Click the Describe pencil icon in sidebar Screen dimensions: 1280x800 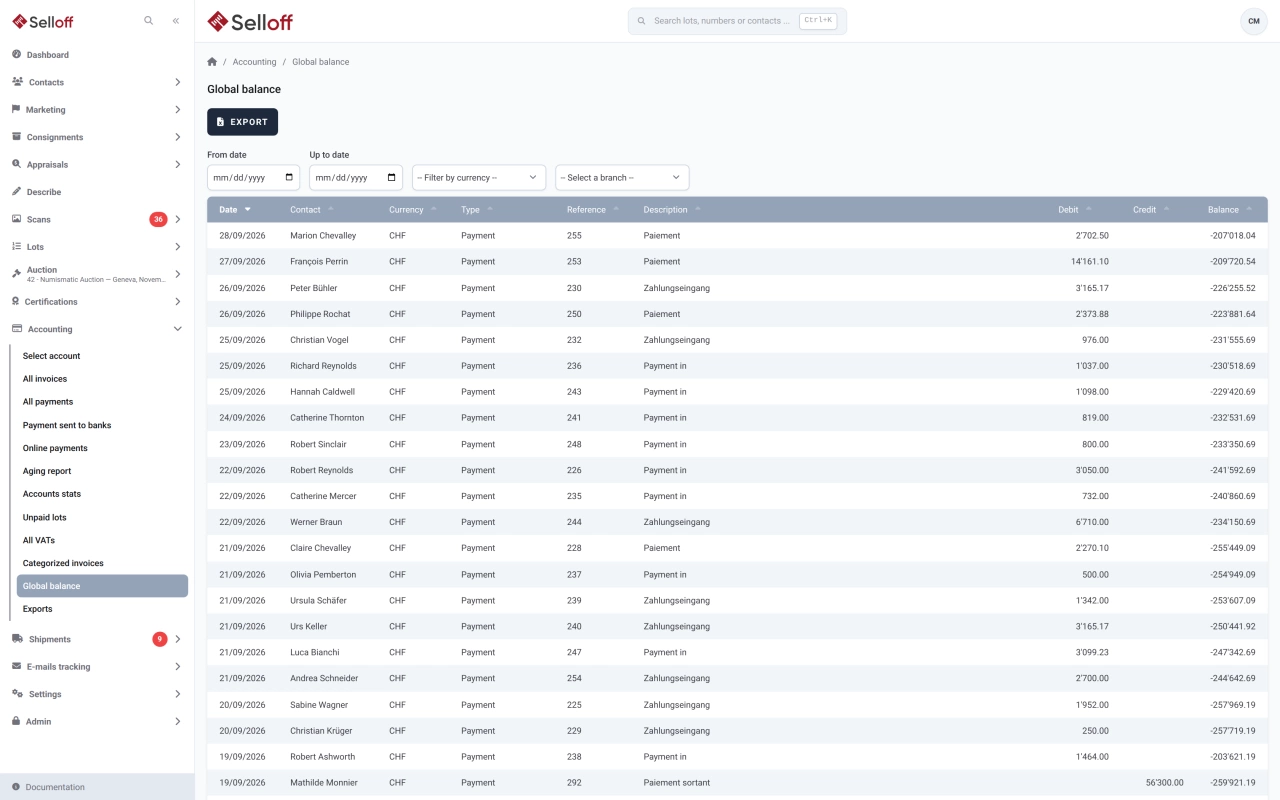pos(17,191)
